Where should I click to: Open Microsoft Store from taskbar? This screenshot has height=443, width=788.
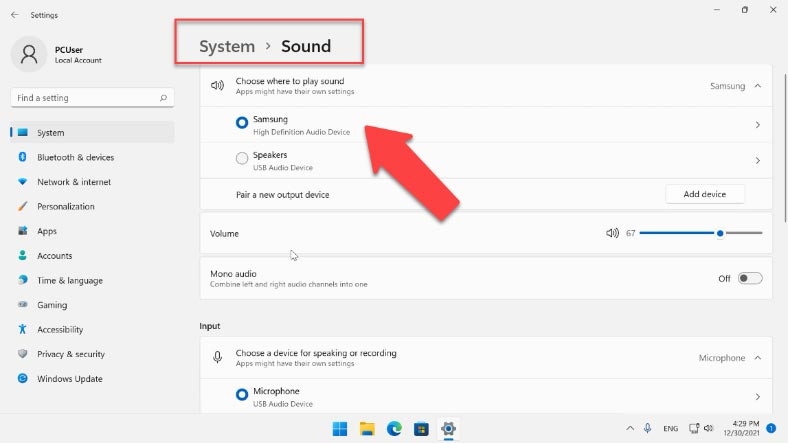coord(421,428)
